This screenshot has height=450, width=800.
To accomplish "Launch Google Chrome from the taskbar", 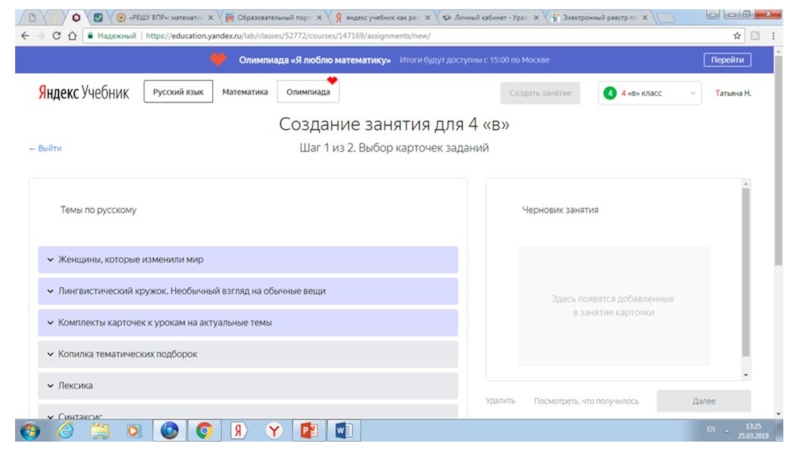I will pyautogui.click(x=204, y=431).
